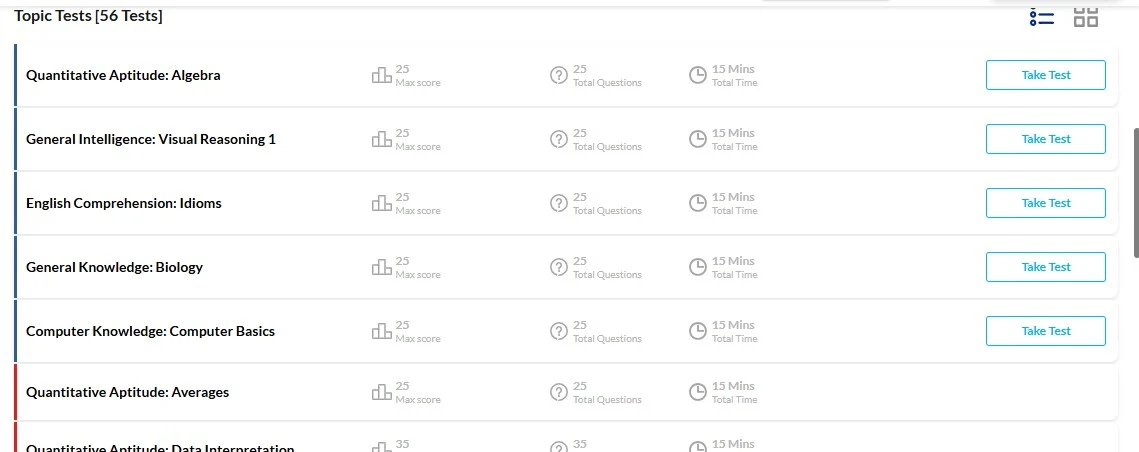The width and height of the screenshot is (1139, 452).
Task: Select General Intelligence: Visual Reasoning 1 title
Action: coord(151,139)
